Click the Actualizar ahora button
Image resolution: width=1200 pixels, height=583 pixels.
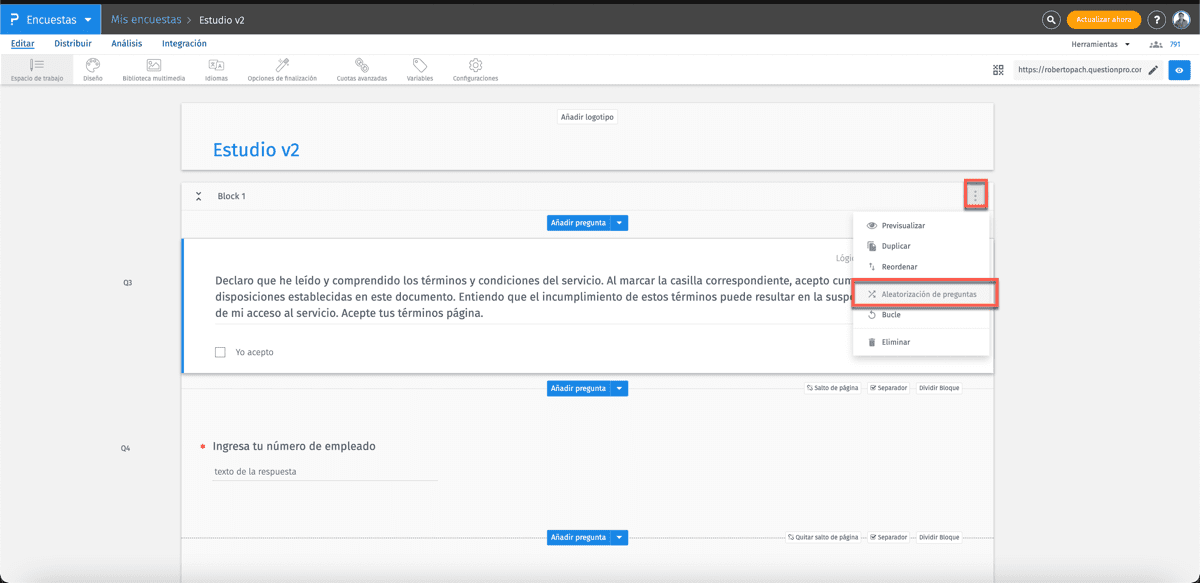pyautogui.click(x=1103, y=19)
